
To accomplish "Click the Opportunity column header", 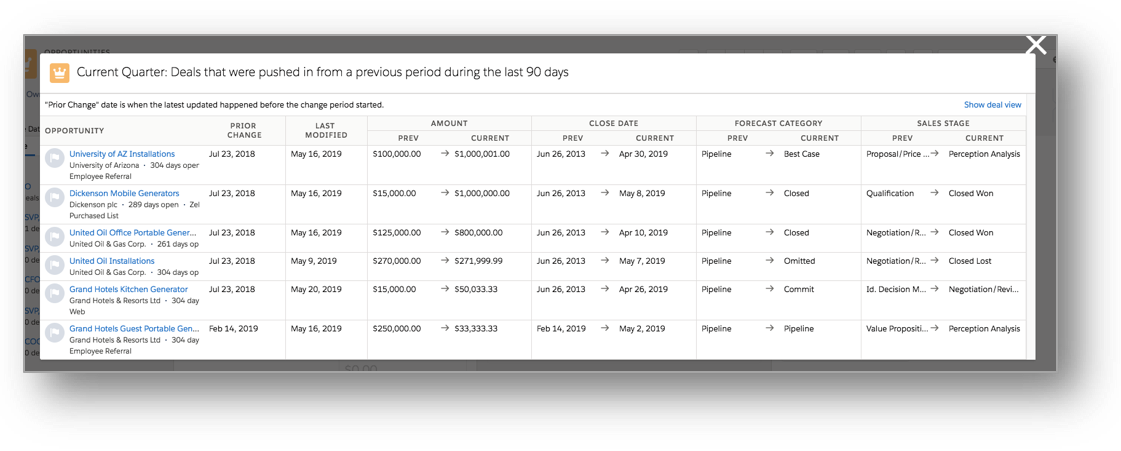I will click(74, 131).
